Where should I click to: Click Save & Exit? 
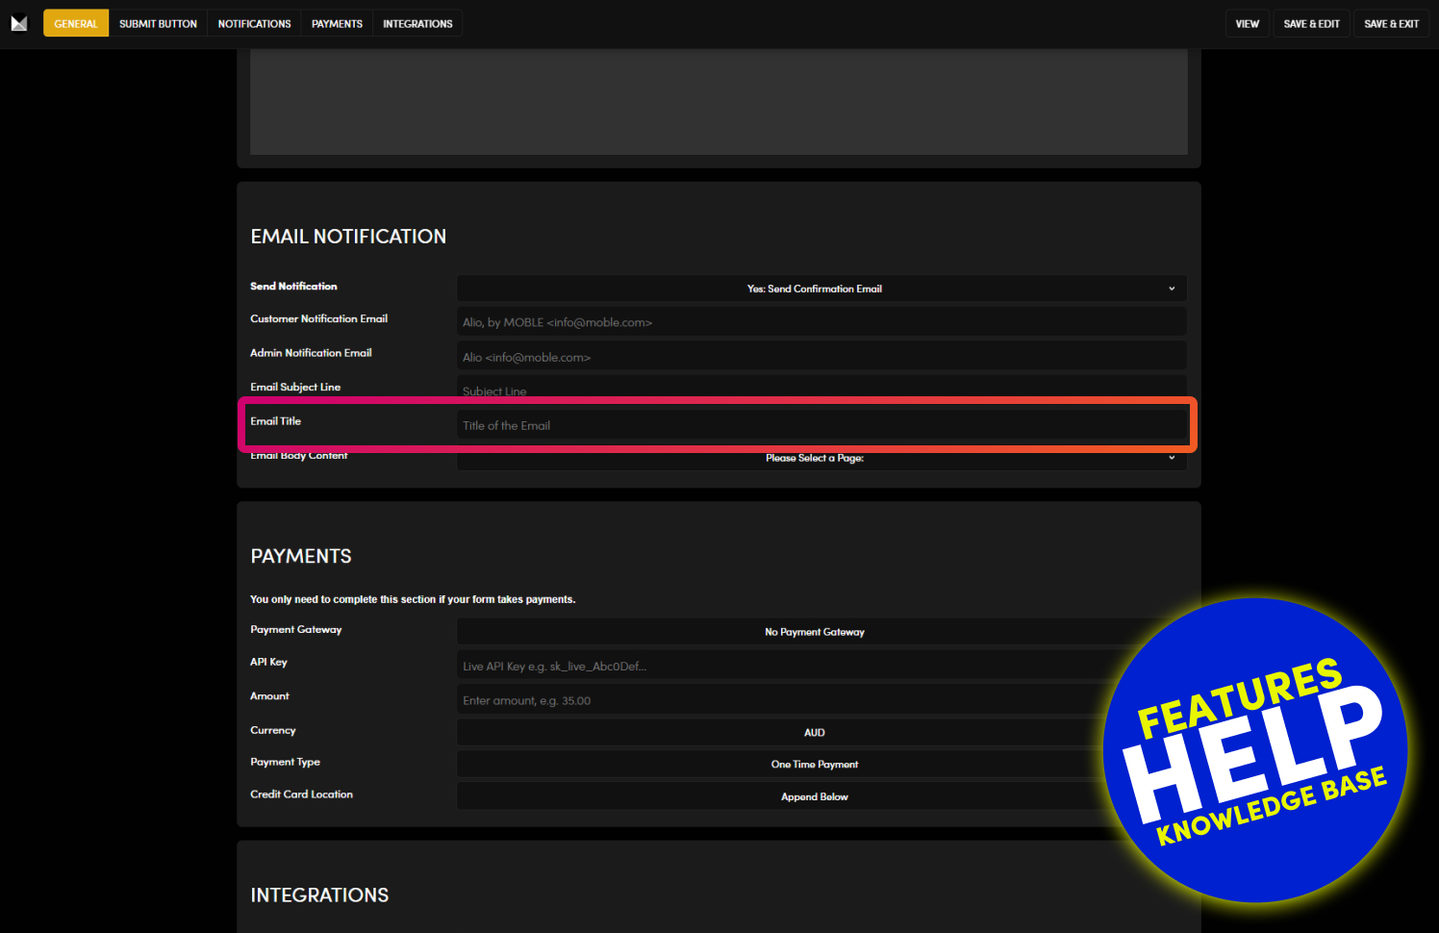[1391, 23]
